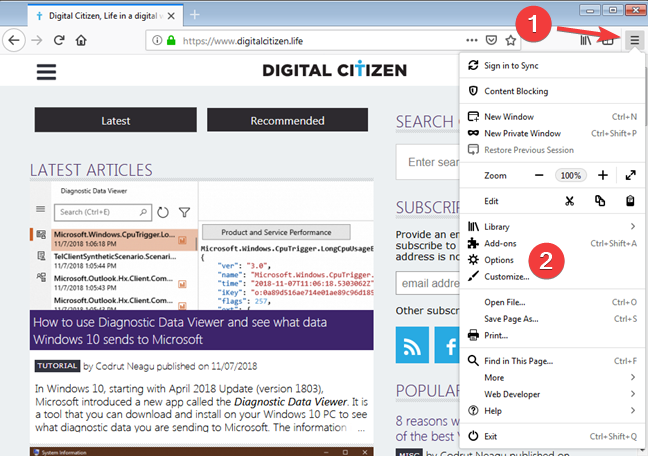
Task: Expand the Library submenu
Action: pos(552,227)
